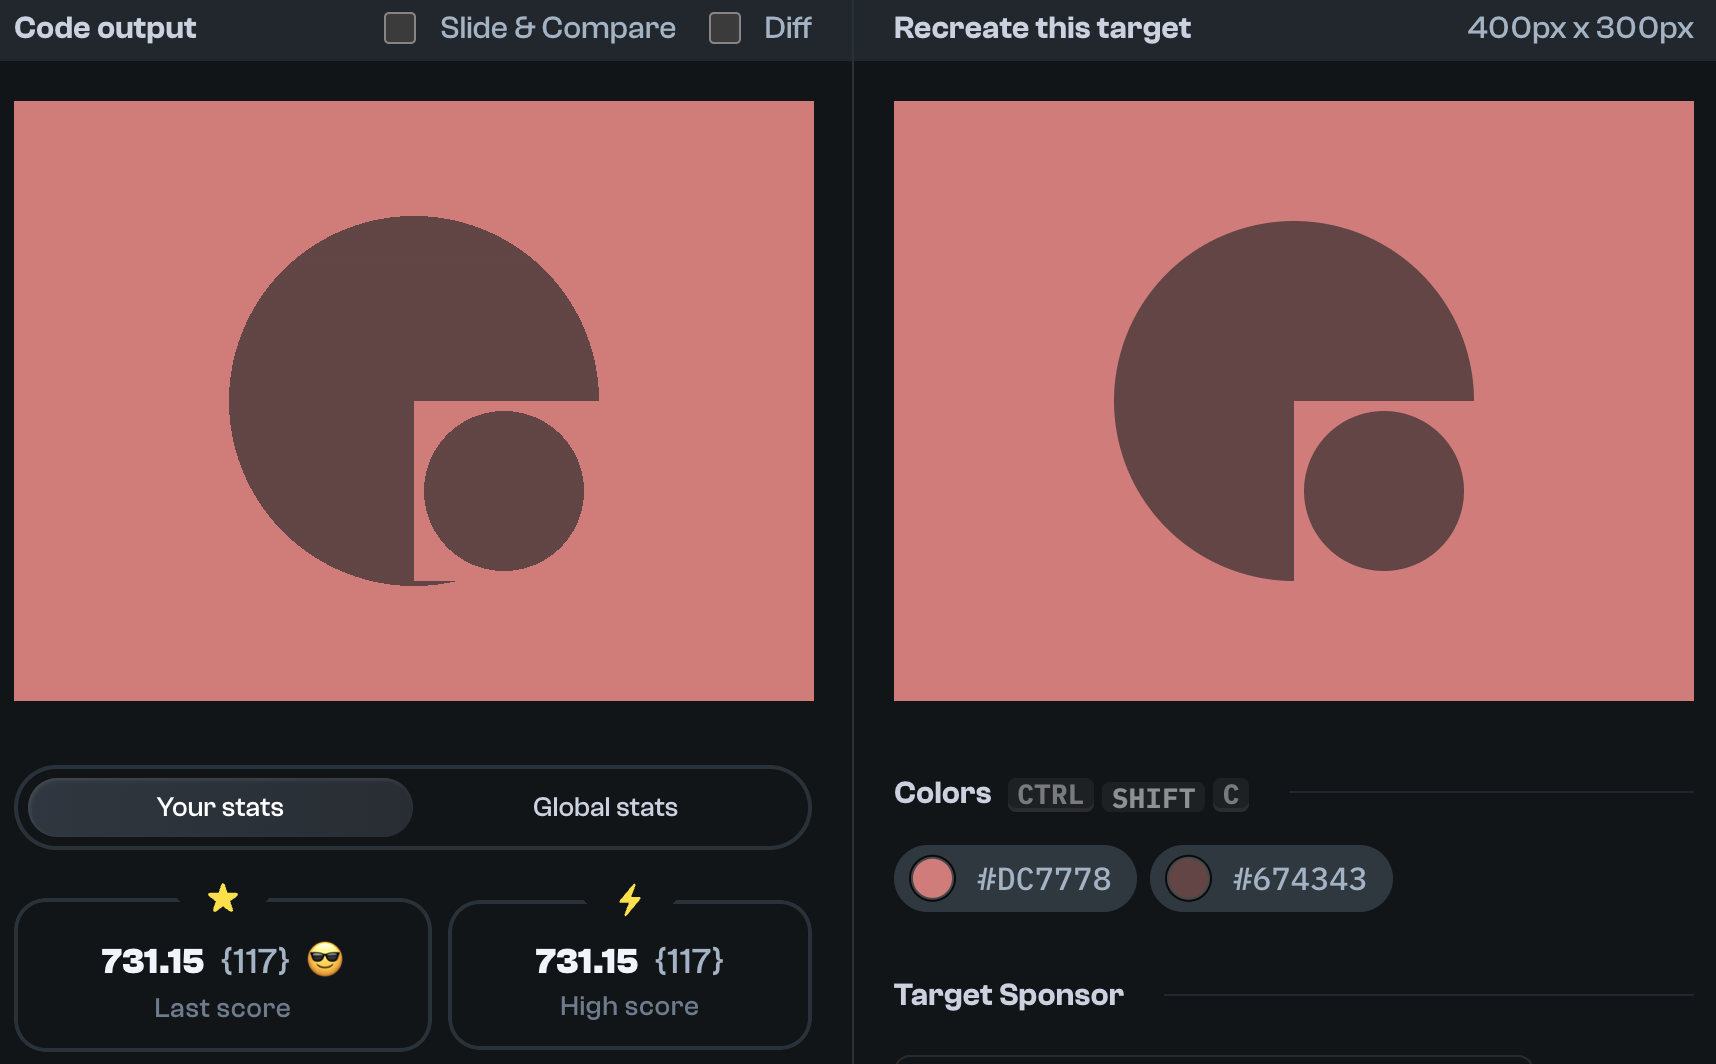The image size is (1716, 1064).
Task: Copy the #674343 color code
Action: [1300, 878]
